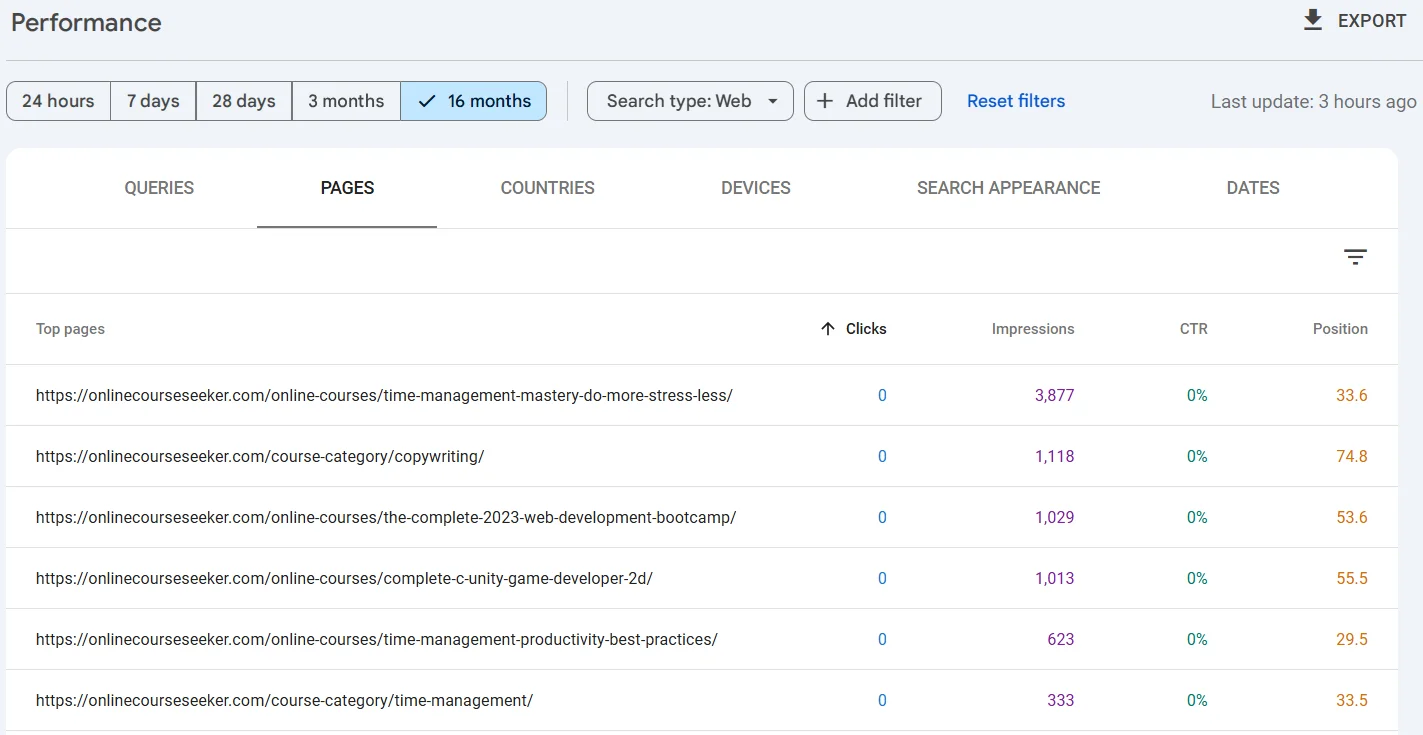
Task: Sort table by Position column header
Action: [1339, 329]
